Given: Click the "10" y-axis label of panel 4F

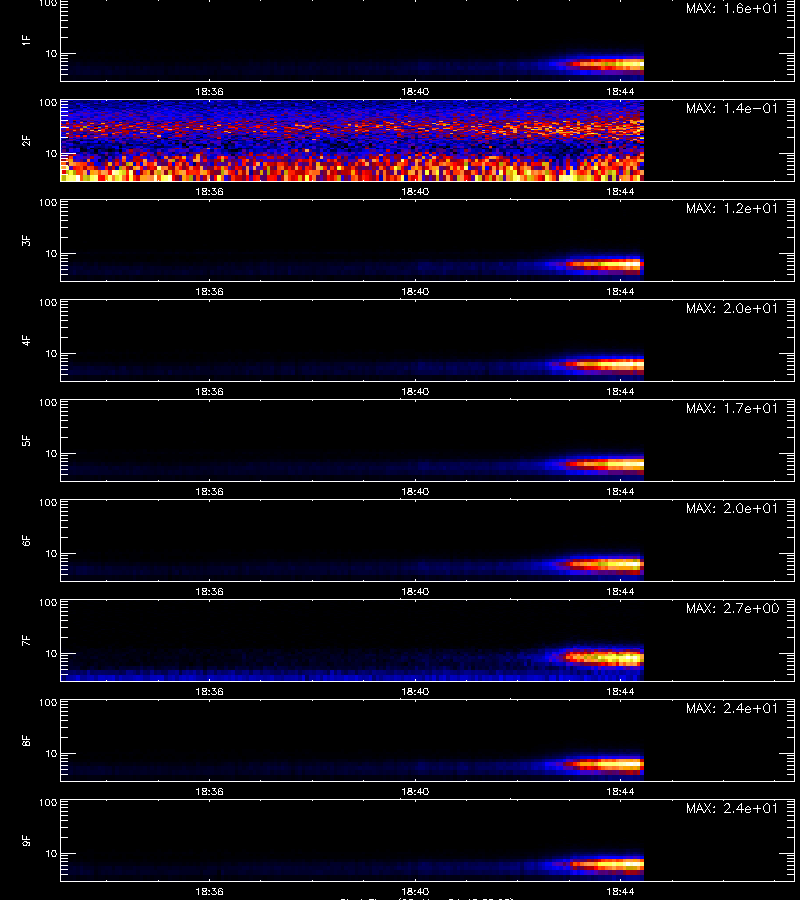Looking at the screenshot, I should click(x=52, y=354).
